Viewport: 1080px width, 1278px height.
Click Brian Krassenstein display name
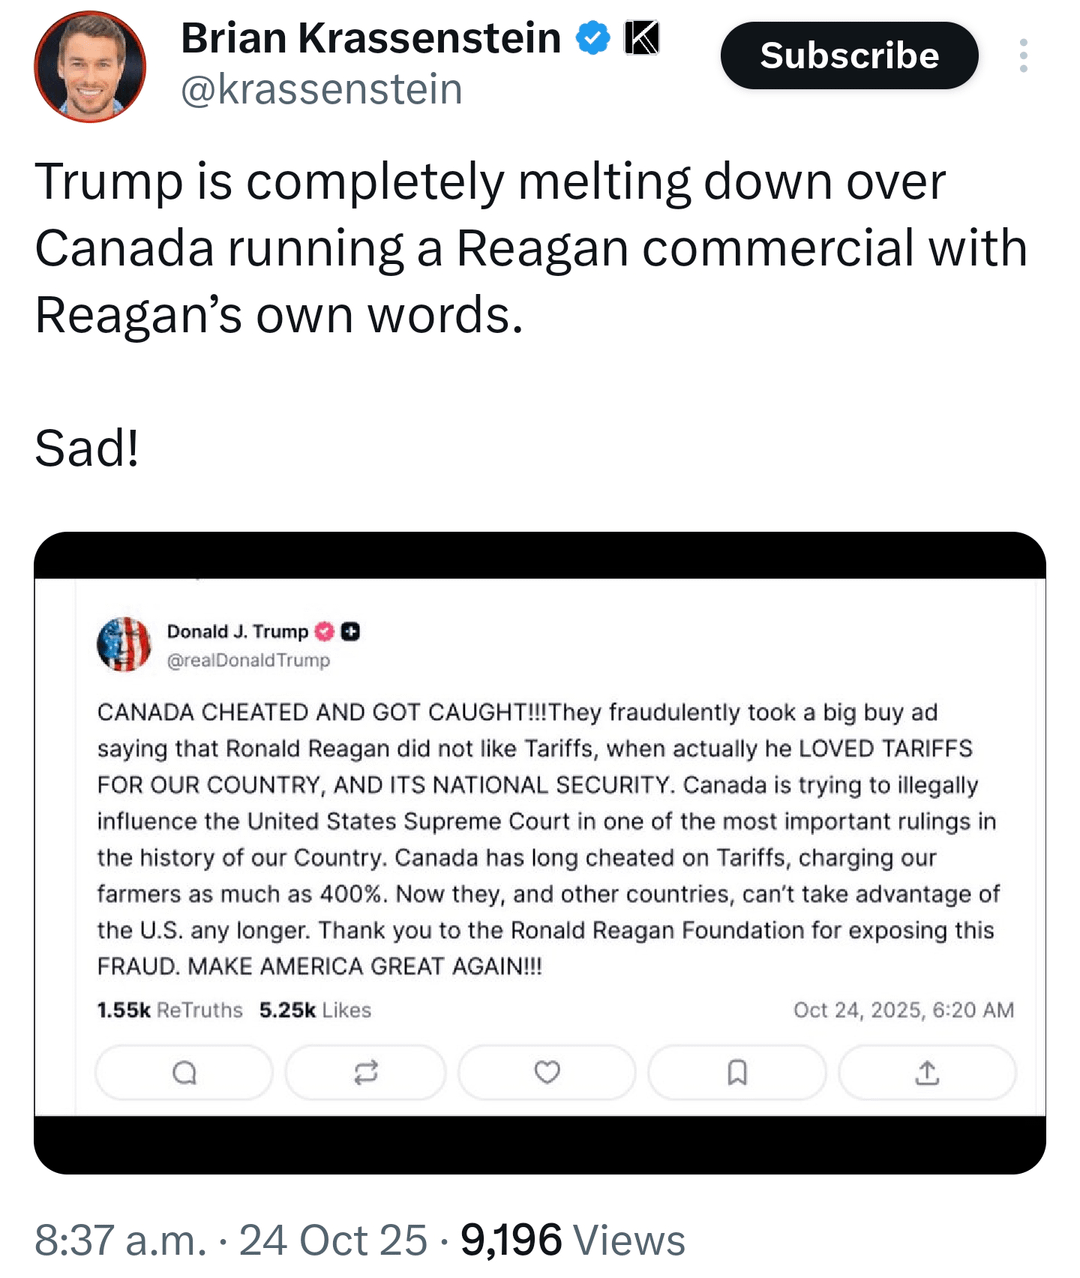click(370, 39)
